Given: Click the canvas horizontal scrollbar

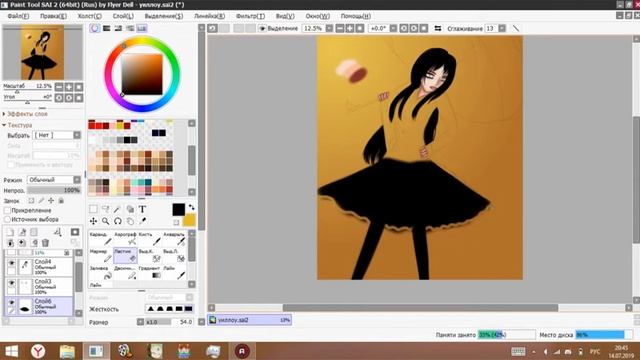Looking at the screenshot, I should pos(420,308).
